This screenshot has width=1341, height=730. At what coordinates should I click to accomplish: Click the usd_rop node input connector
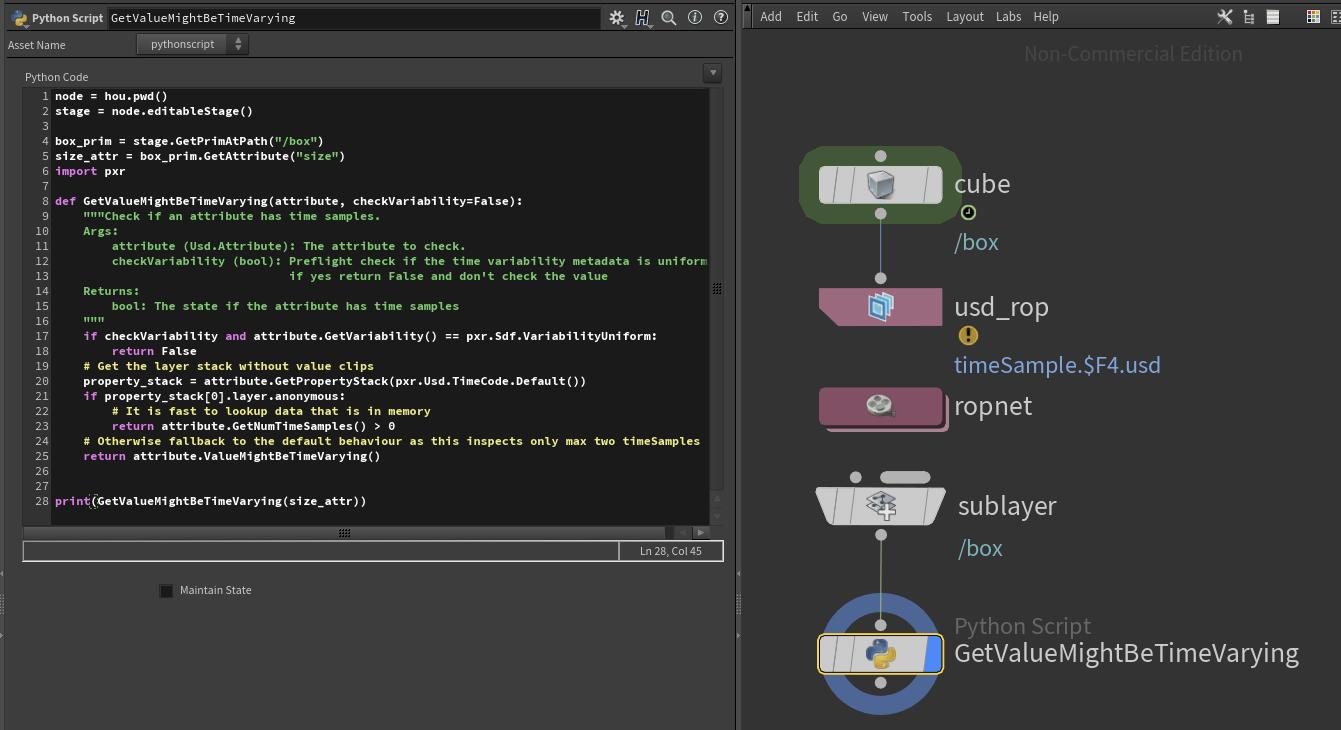880,279
